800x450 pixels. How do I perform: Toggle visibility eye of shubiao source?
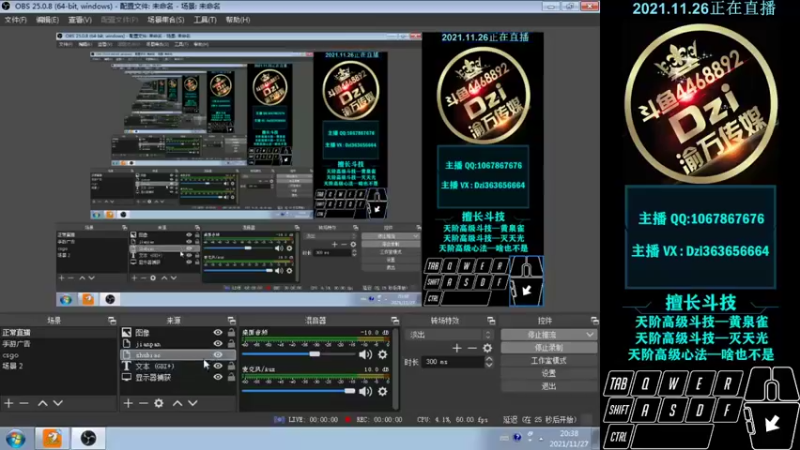[218, 355]
